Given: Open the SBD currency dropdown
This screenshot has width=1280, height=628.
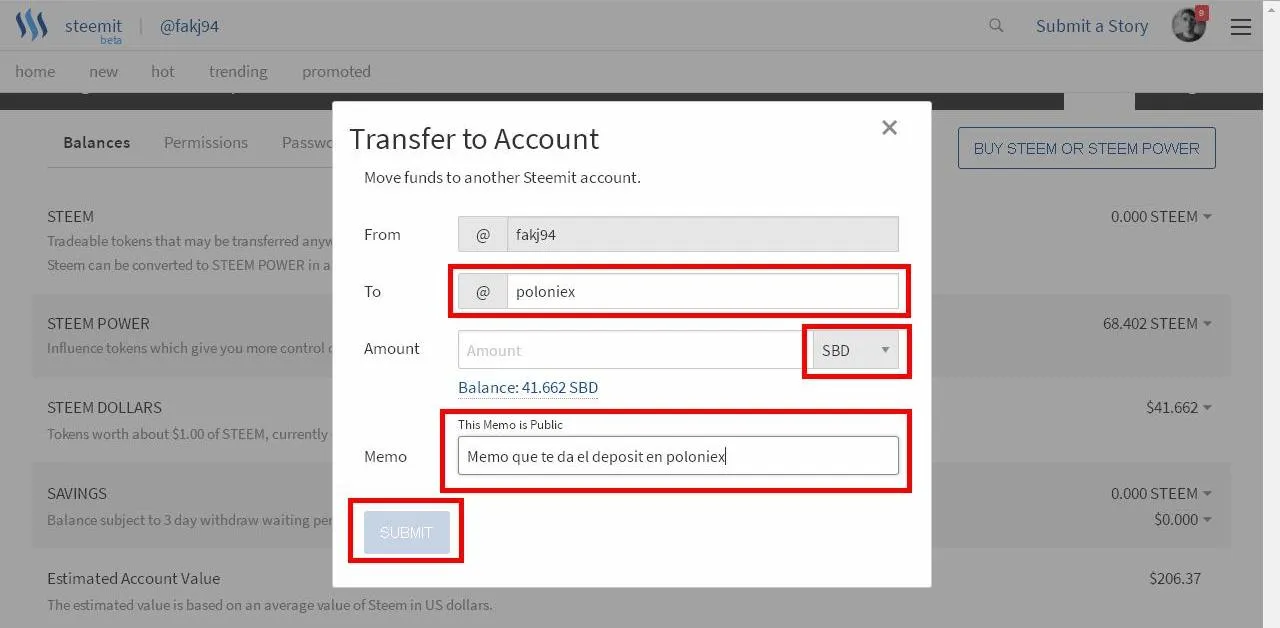Looking at the screenshot, I should 855,350.
